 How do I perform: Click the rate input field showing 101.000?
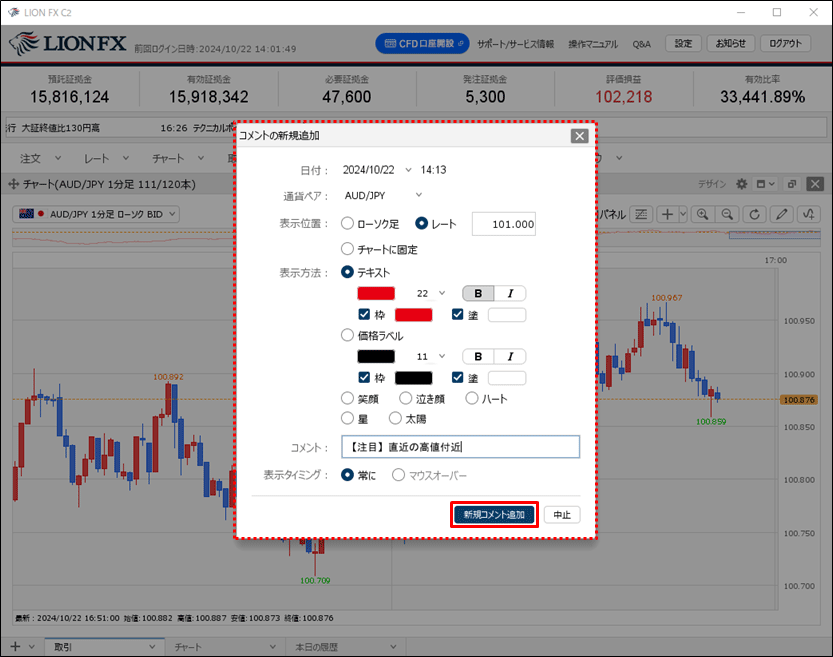pos(504,224)
